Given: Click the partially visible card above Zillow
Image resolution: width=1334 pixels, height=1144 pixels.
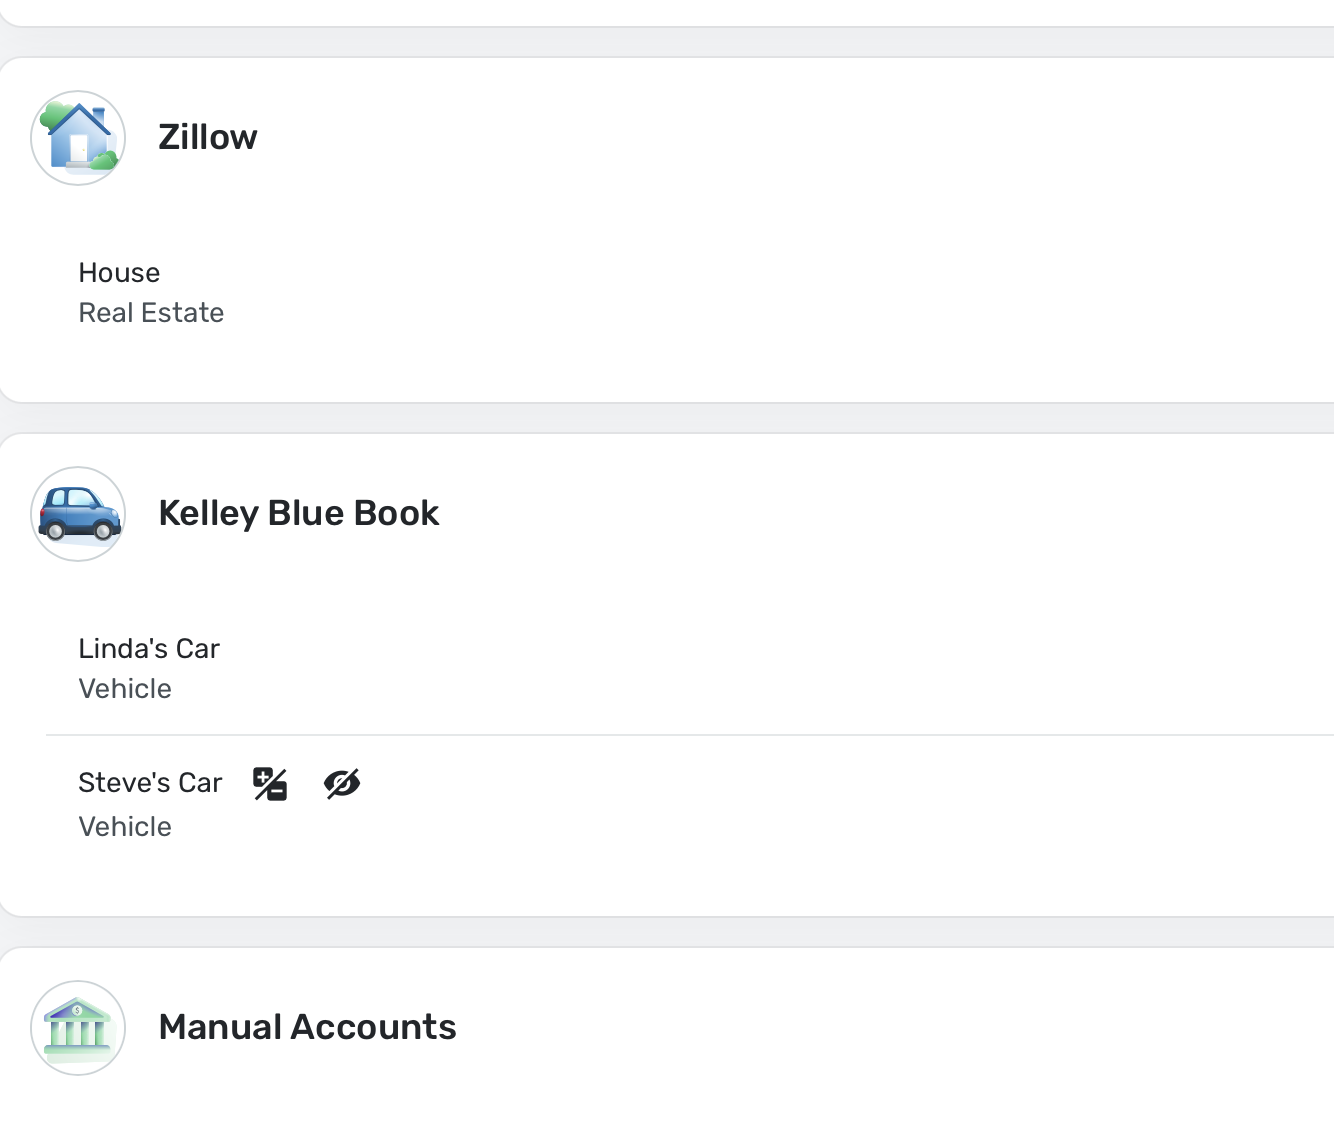Looking at the screenshot, I should click(x=667, y=12).
